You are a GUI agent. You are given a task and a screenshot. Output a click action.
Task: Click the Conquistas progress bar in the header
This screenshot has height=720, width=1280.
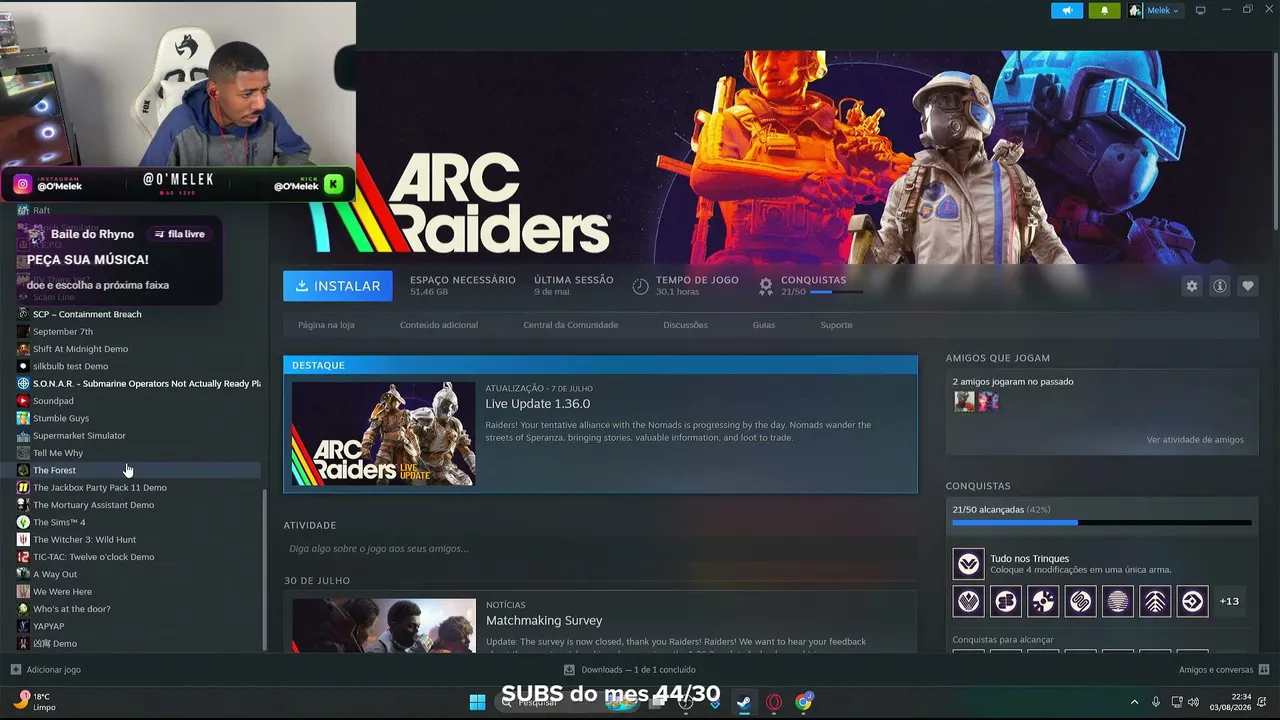(836, 292)
